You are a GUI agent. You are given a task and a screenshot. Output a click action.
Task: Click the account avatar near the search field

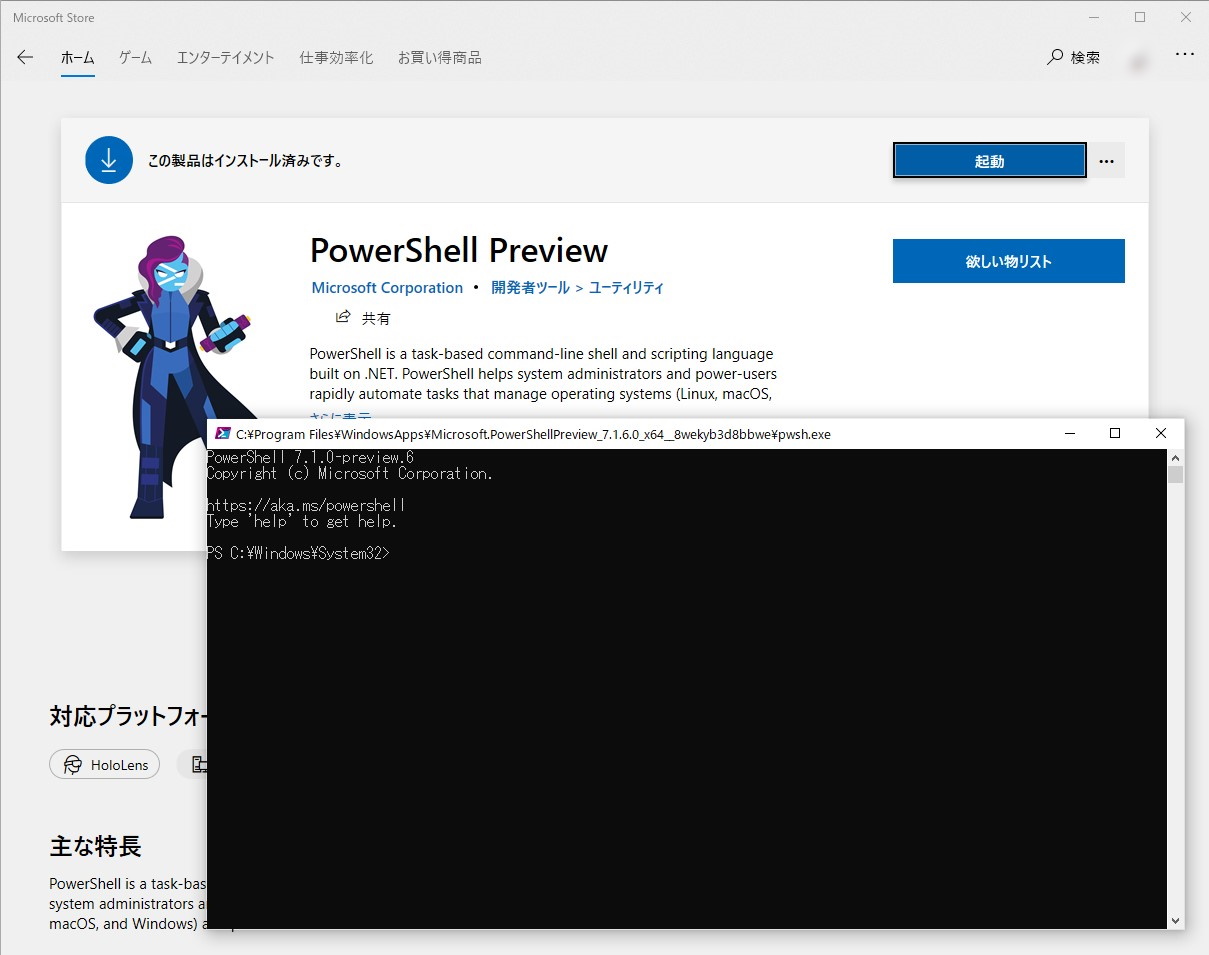[x=1139, y=60]
